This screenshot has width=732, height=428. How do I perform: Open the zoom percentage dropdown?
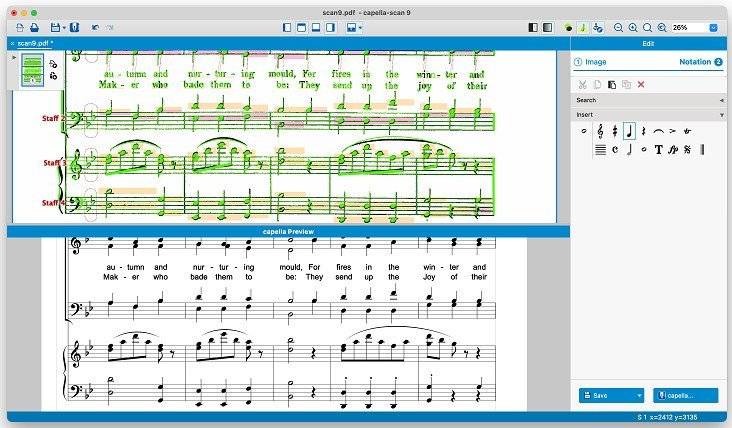tap(713, 27)
